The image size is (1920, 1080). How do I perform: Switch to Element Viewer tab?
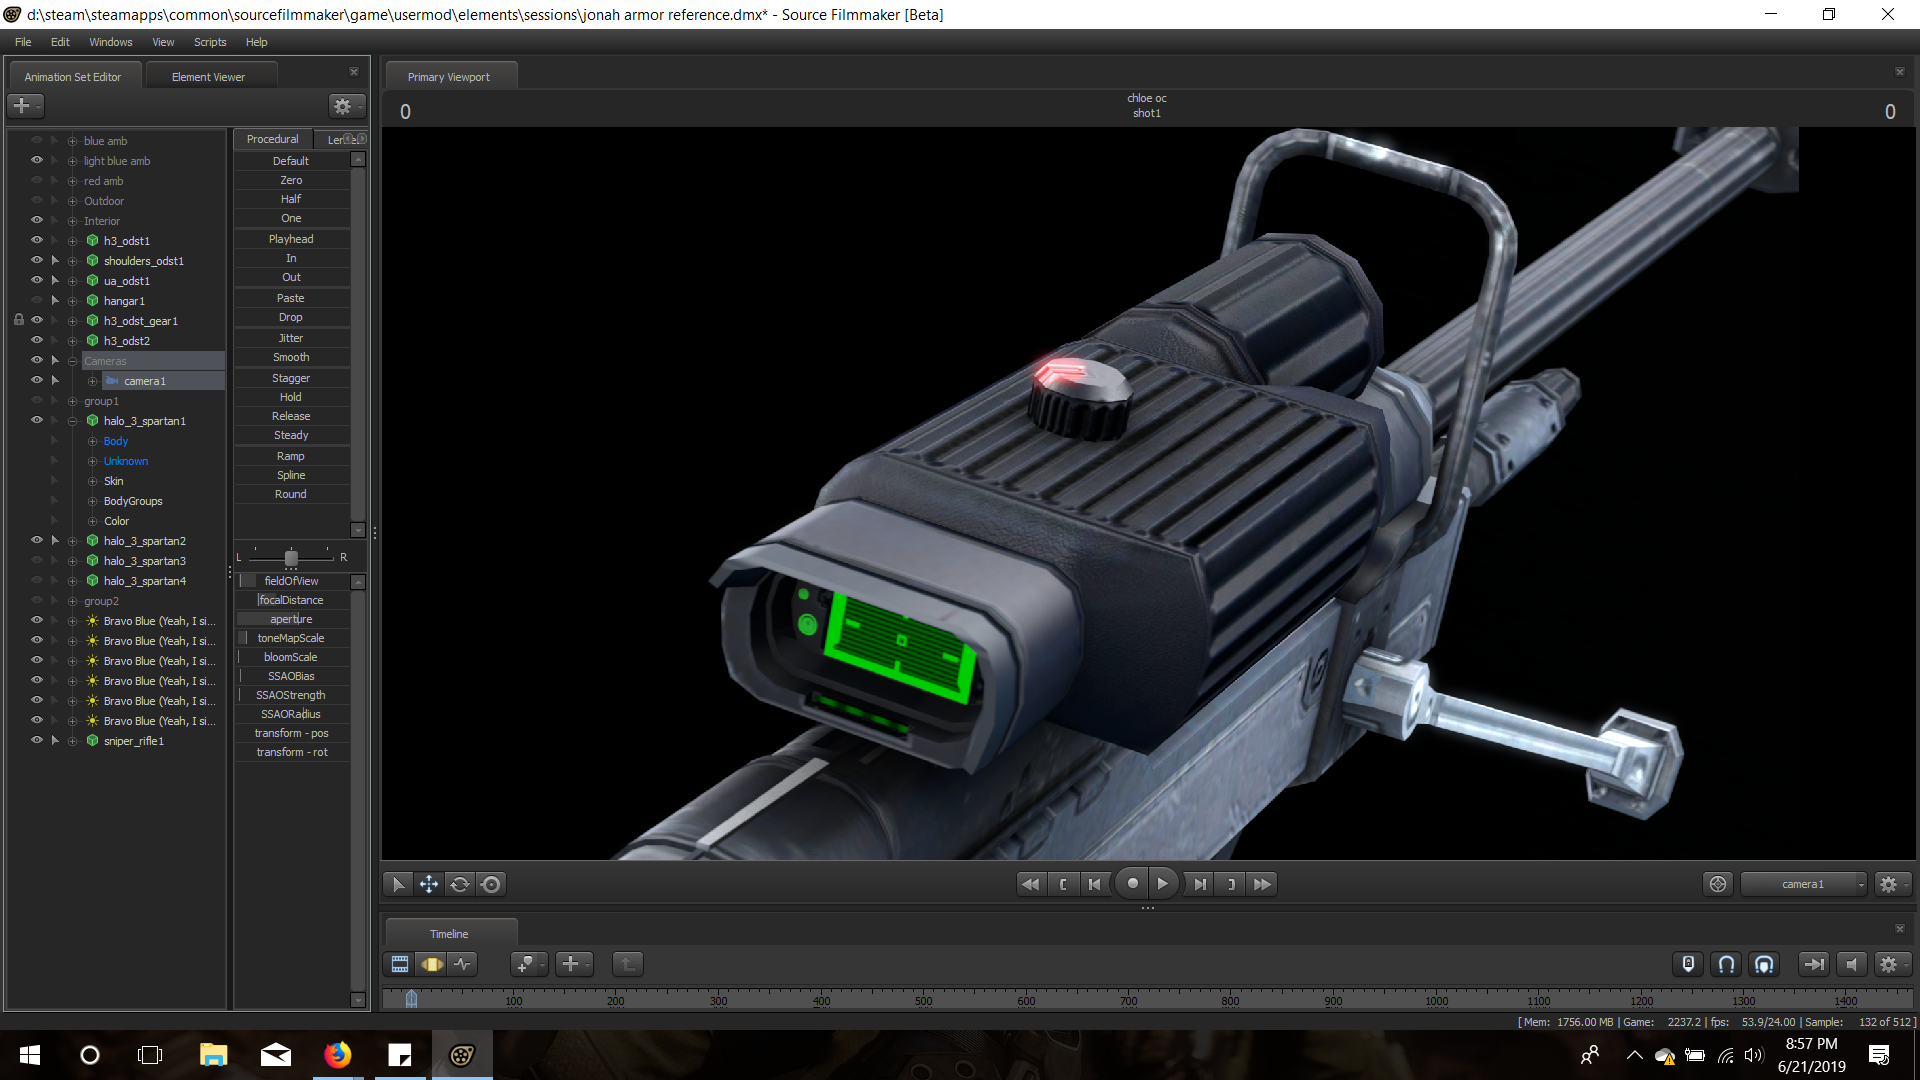tap(208, 77)
